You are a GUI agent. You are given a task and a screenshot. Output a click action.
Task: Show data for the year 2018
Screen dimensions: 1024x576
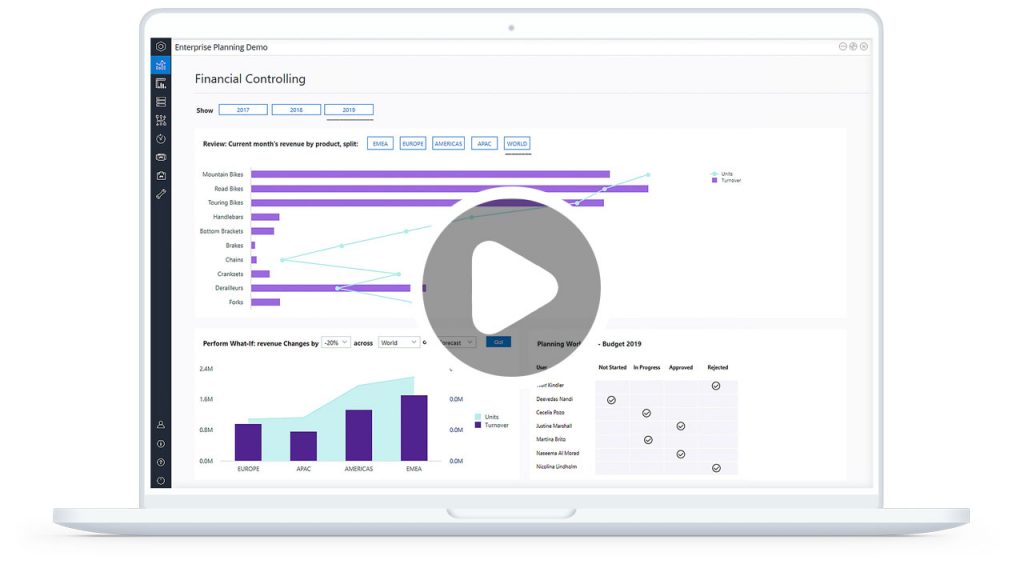click(x=296, y=110)
